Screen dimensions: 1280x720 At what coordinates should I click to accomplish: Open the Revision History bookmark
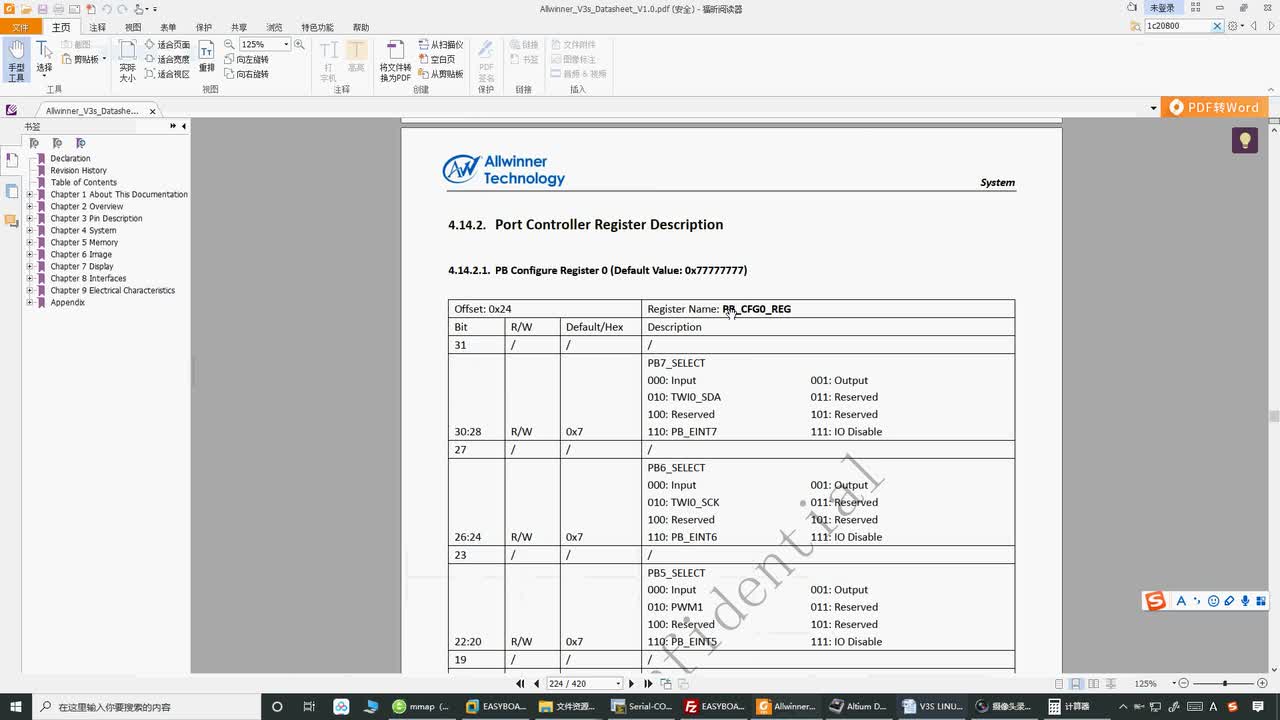[x=78, y=170]
